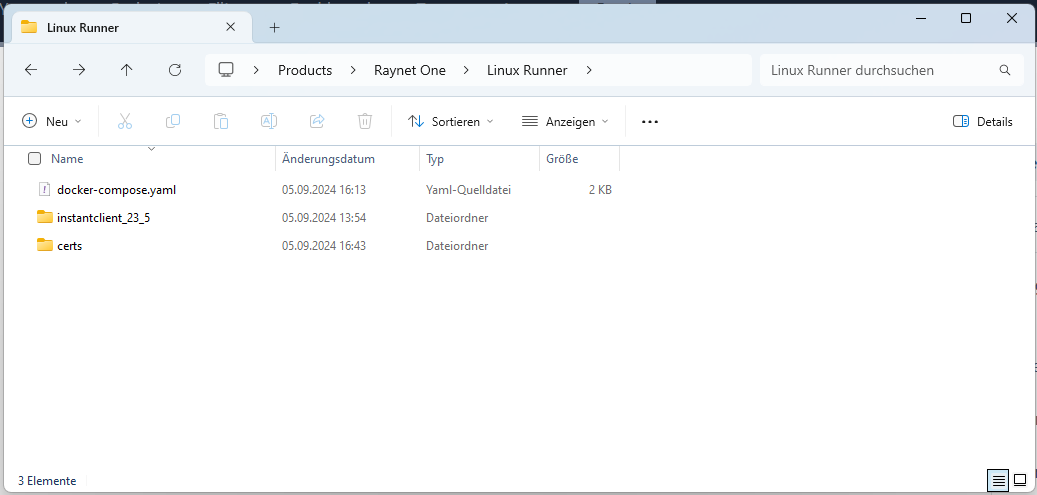1037x495 pixels.
Task: Open the more options ellipsis menu
Action: pyautogui.click(x=650, y=121)
